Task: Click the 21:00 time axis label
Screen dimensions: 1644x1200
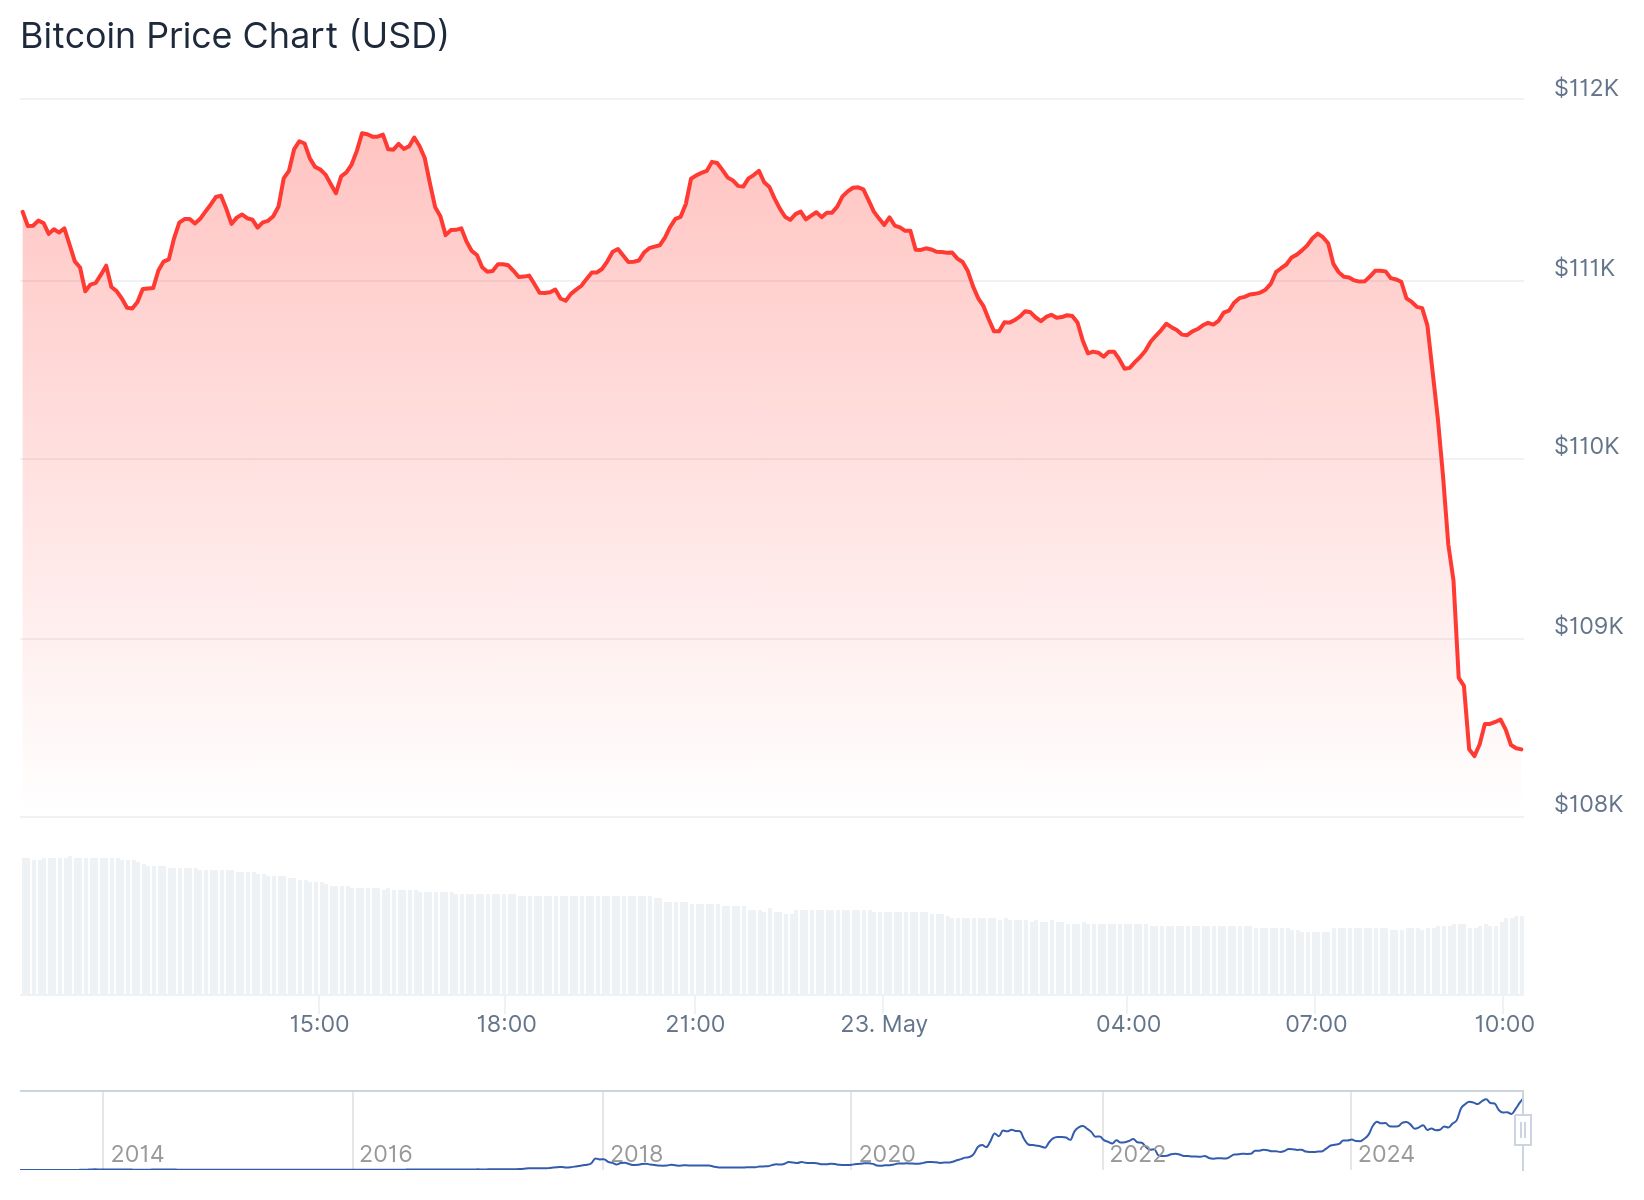Action: (695, 1024)
